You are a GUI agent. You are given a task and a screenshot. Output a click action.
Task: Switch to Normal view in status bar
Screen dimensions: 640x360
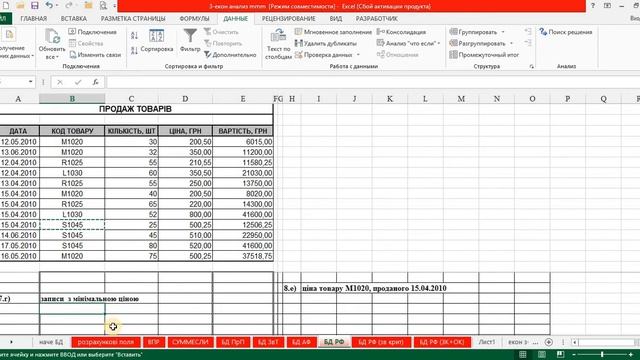click(x=523, y=354)
